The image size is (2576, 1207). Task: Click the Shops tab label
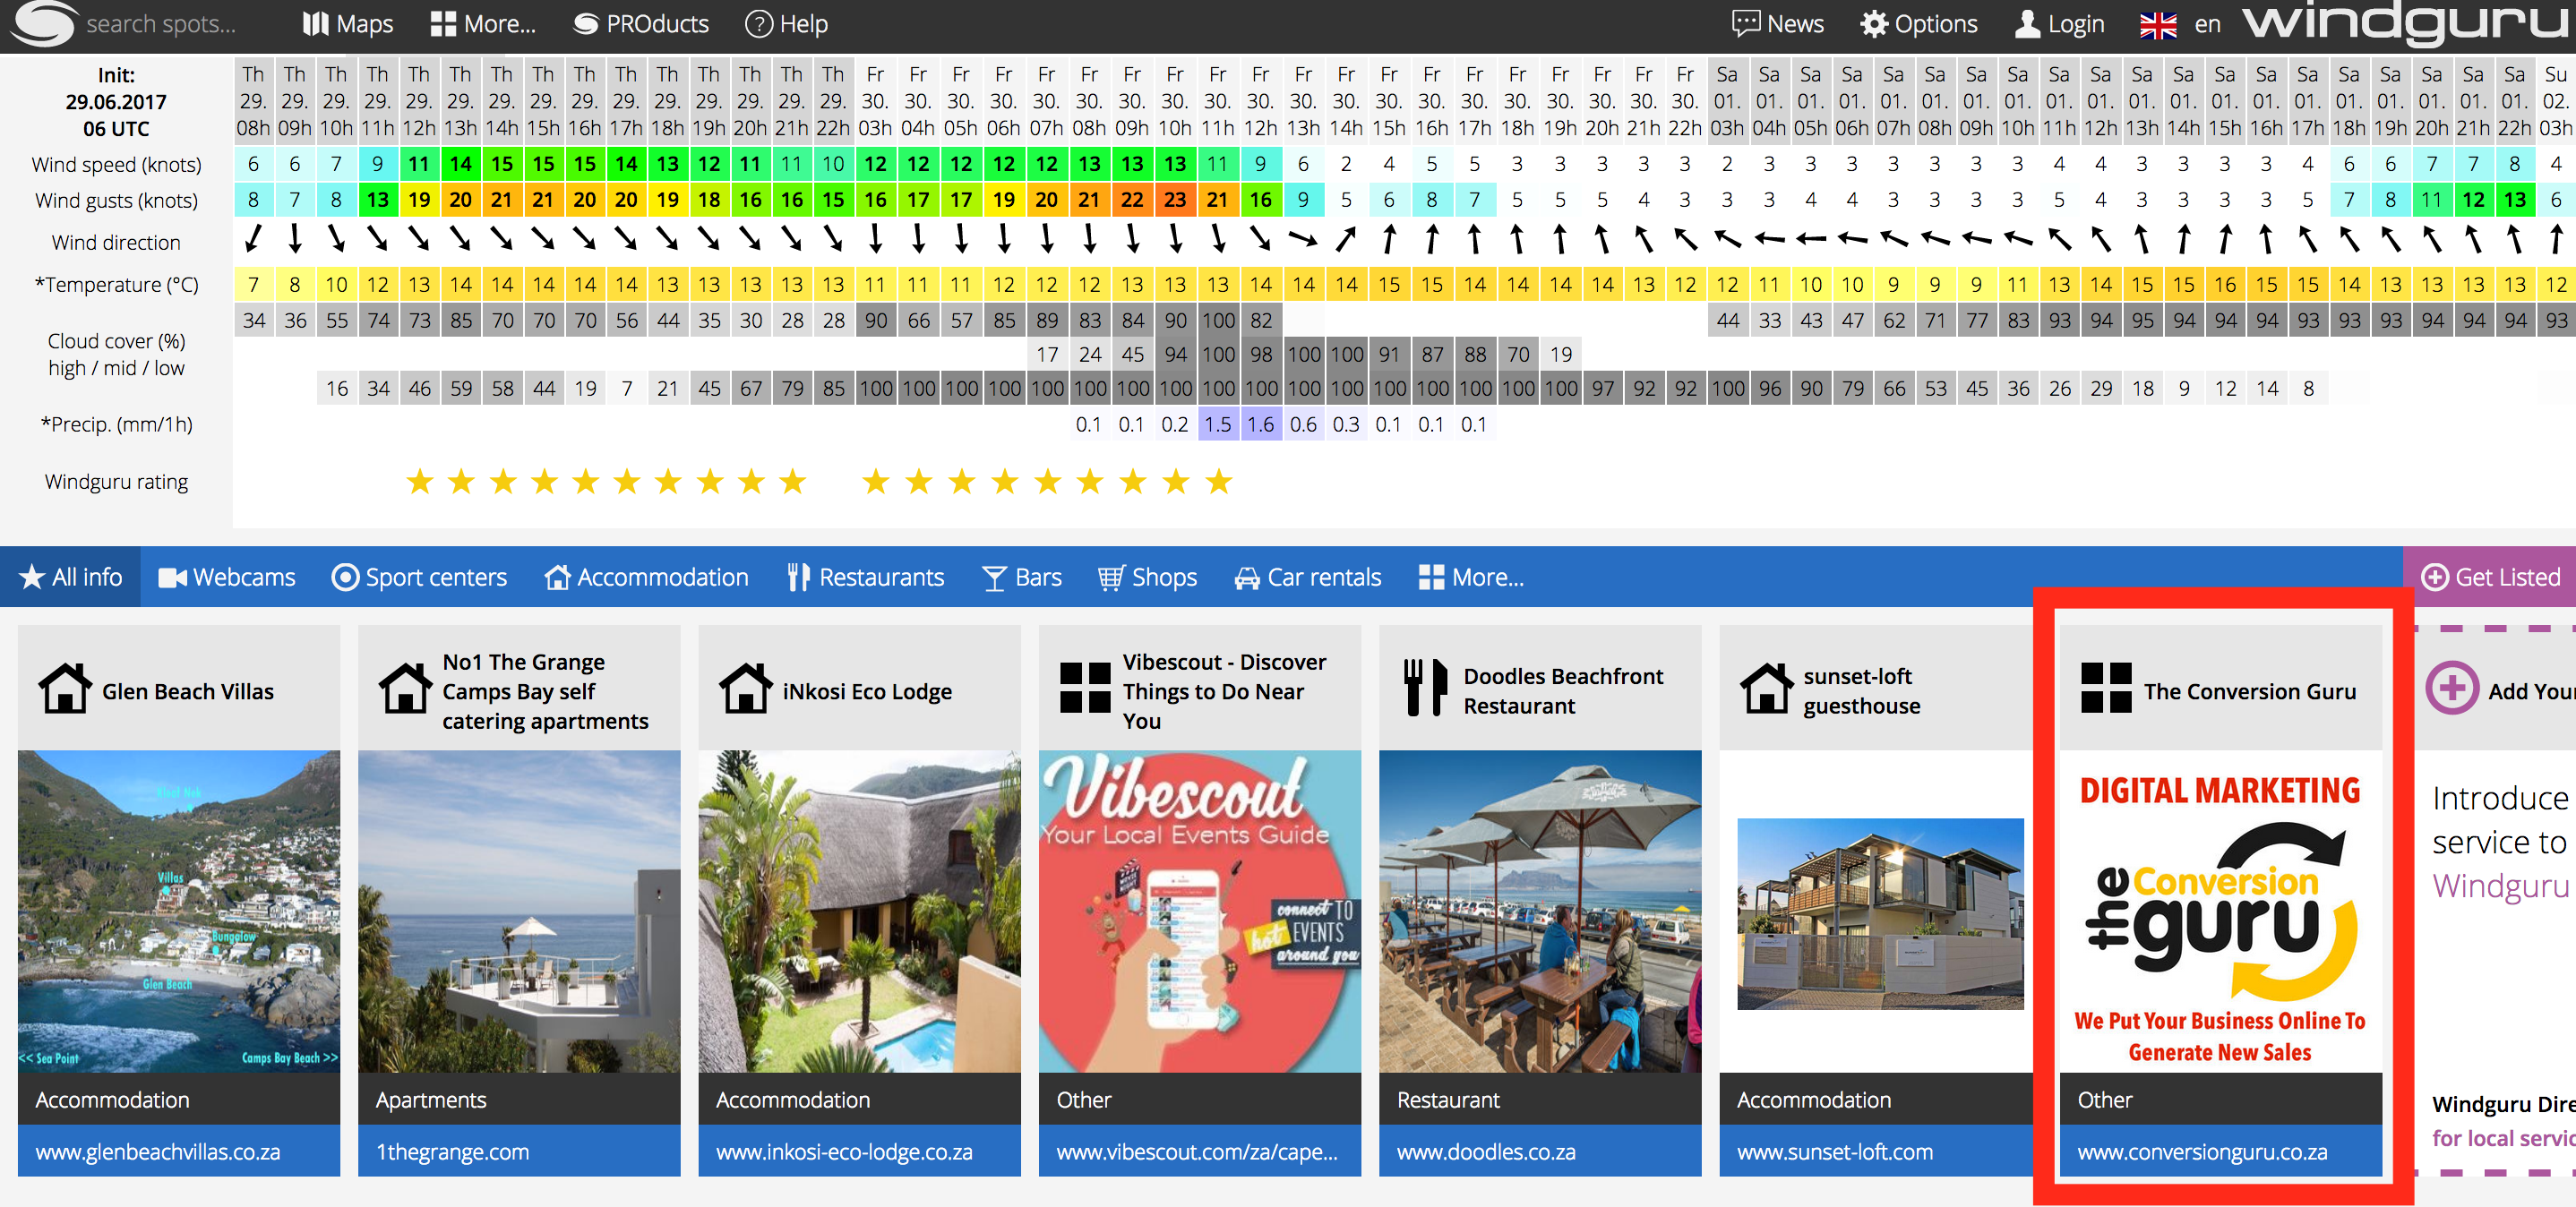coord(1164,577)
